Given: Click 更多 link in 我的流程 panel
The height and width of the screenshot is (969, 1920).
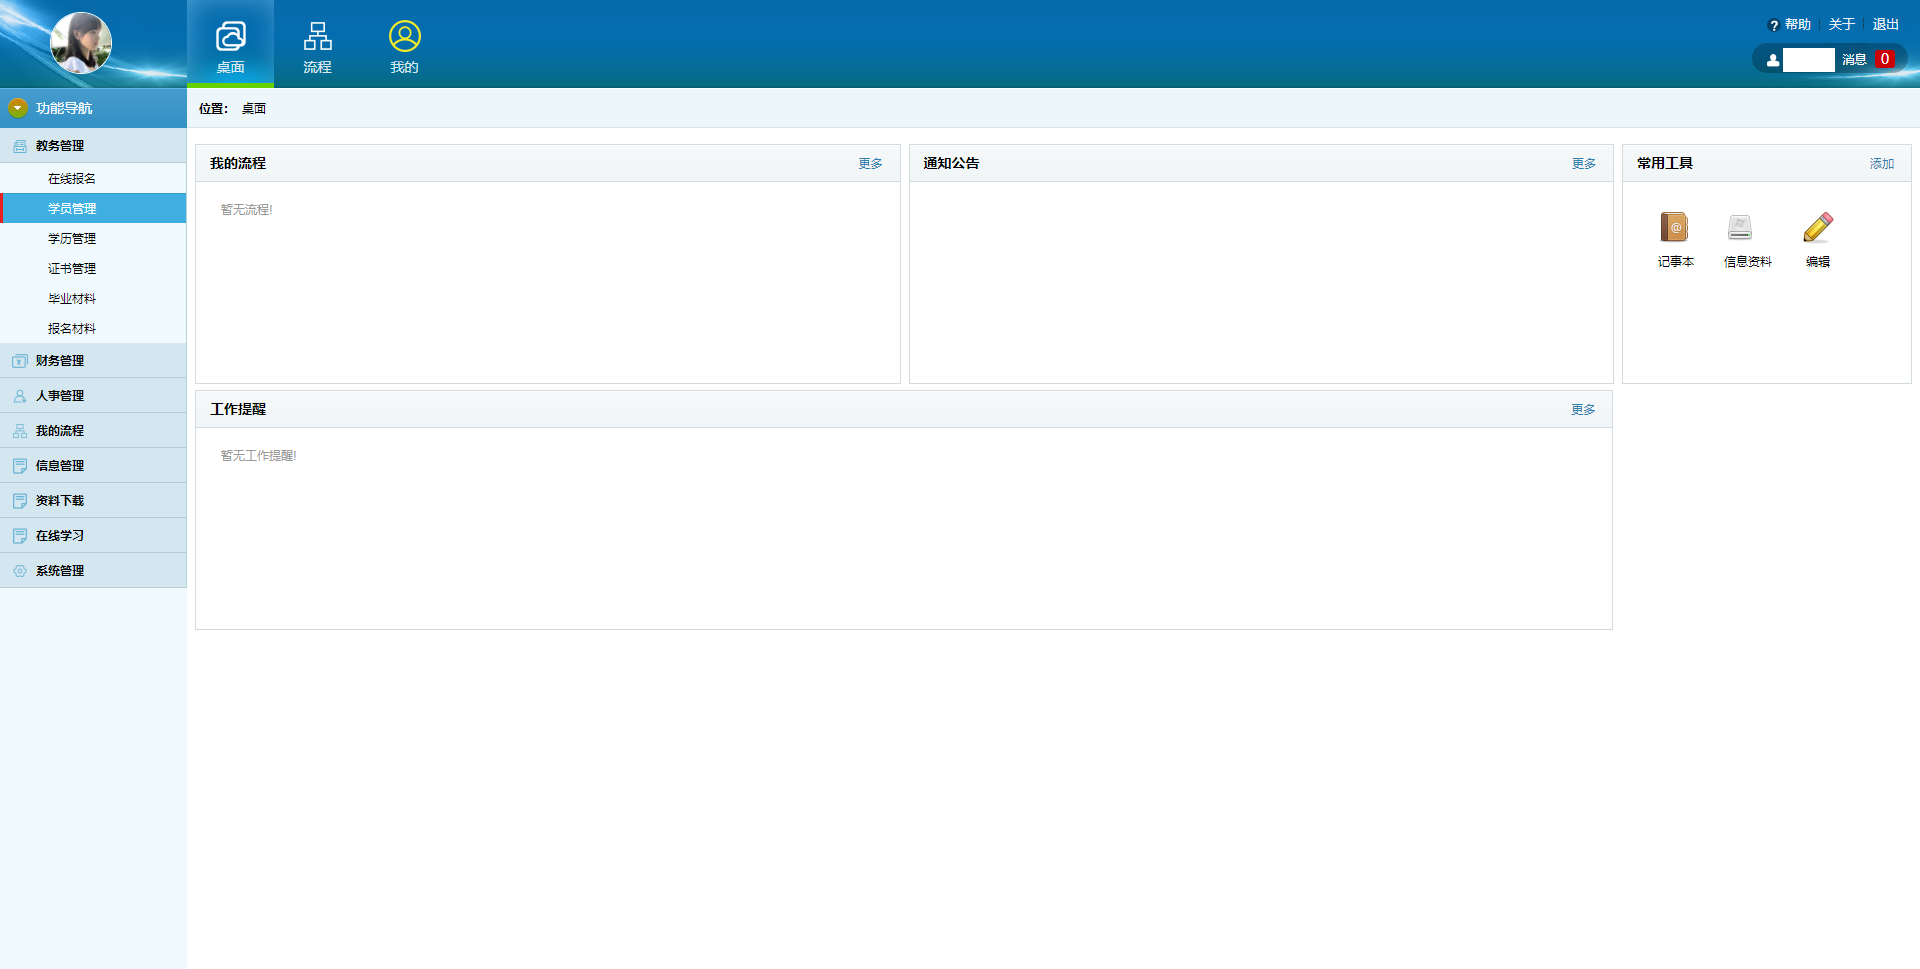Looking at the screenshot, I should (x=870, y=164).
